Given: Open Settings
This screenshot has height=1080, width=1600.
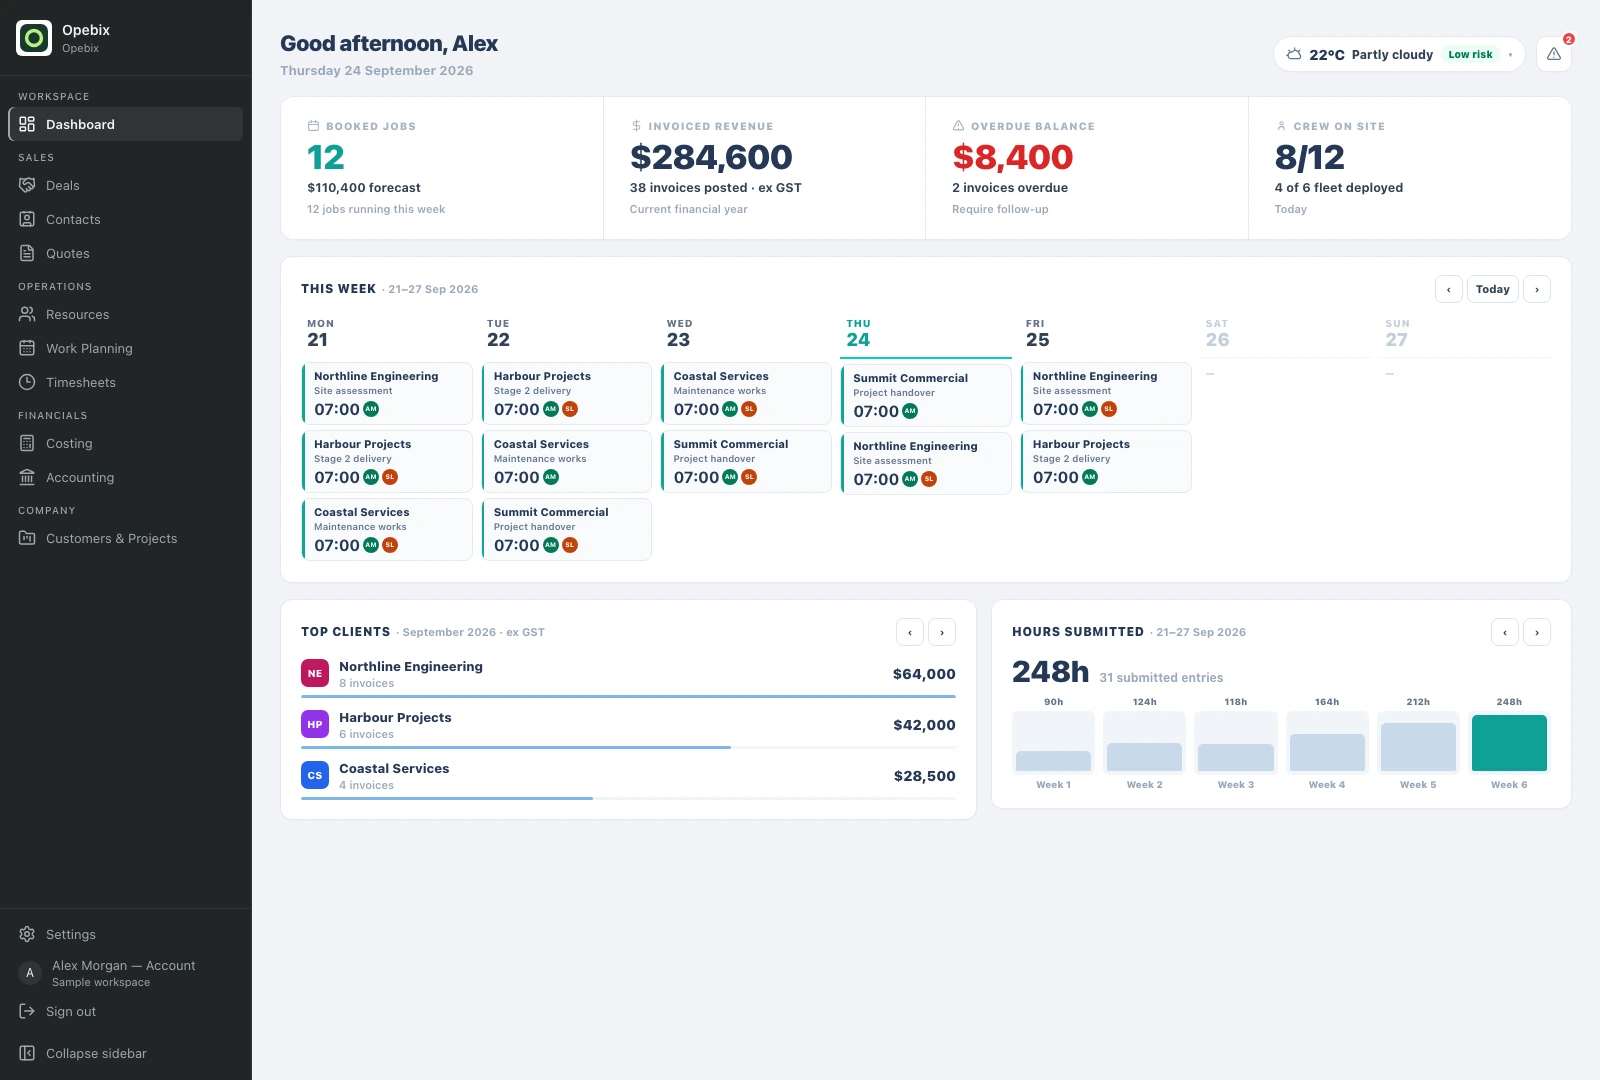Looking at the screenshot, I should (126, 934).
